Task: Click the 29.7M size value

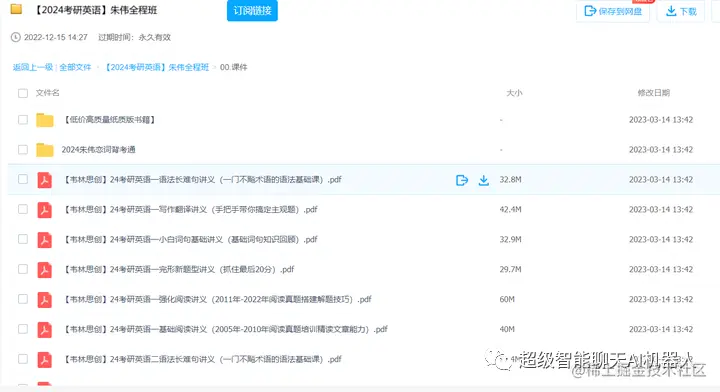Action: coord(510,269)
